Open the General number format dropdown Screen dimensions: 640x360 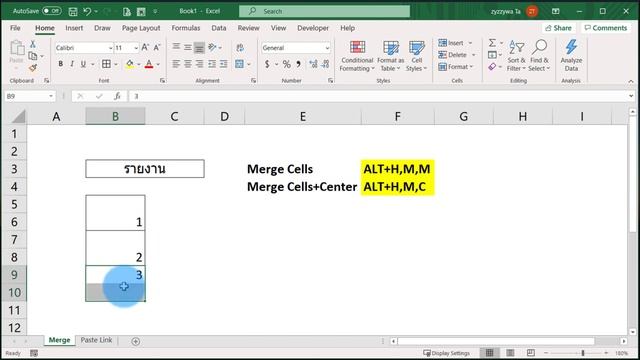[x=327, y=48]
